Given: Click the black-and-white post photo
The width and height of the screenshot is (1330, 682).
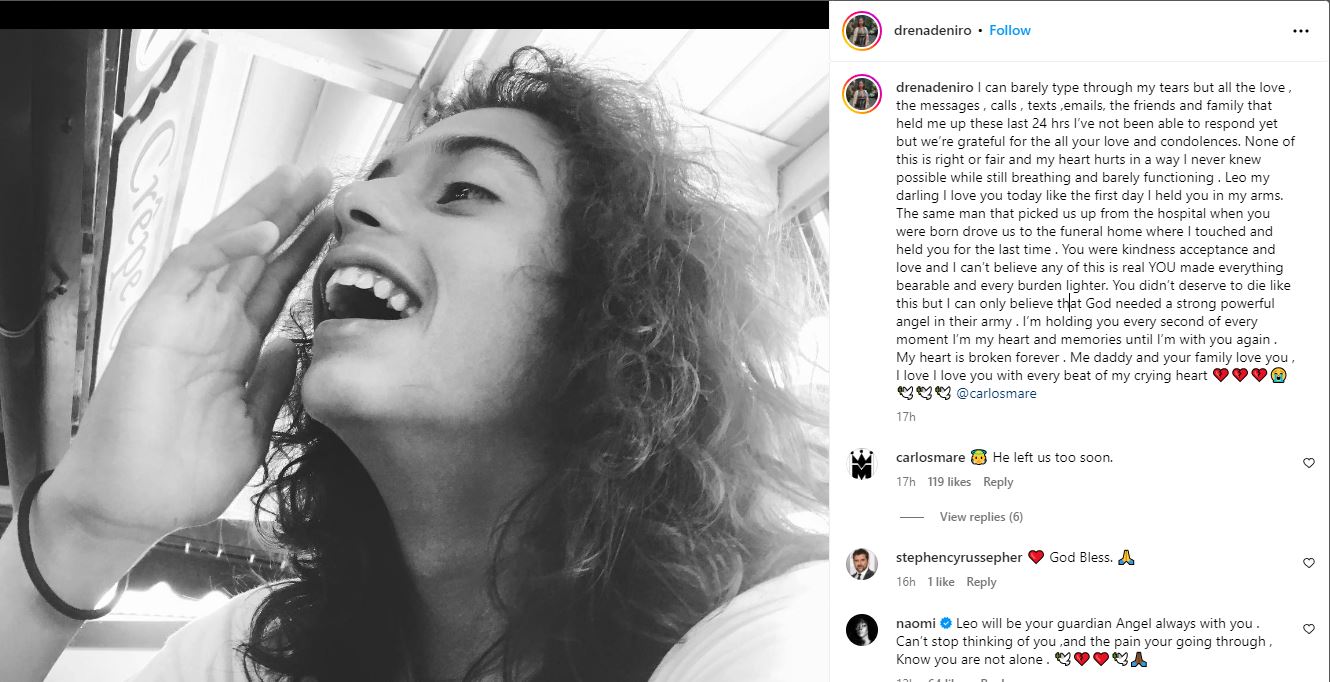Looking at the screenshot, I should (414, 355).
